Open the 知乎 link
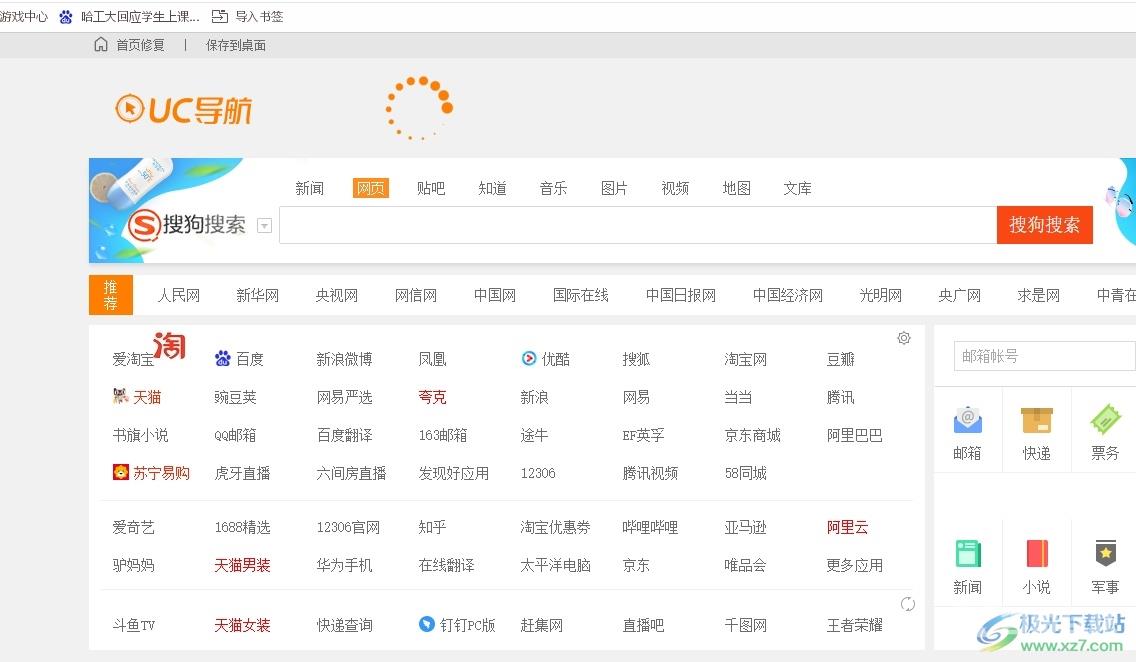 pos(433,527)
